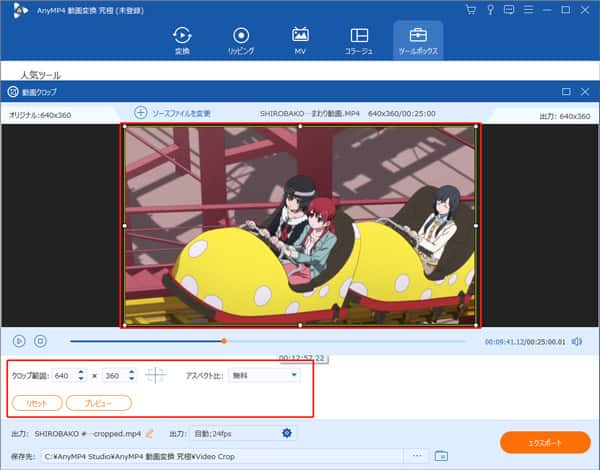Edit output filename with pencil icon
600x470 pixels.
pyautogui.click(x=150, y=434)
